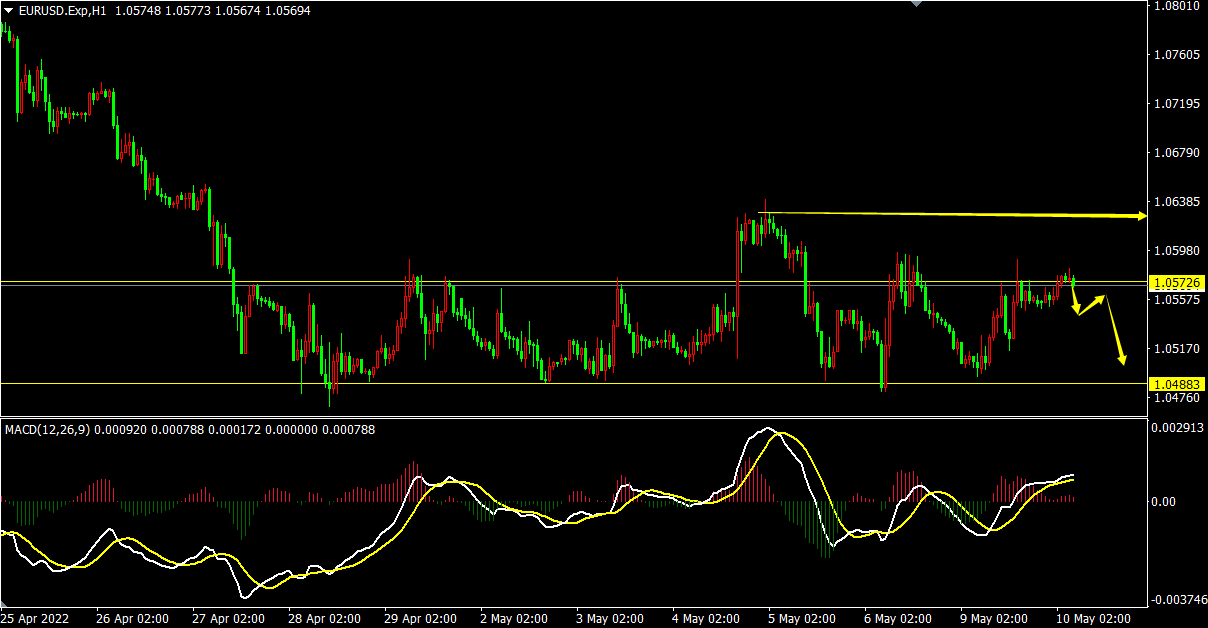Click the 1.08010 price scale label
Viewport: 1208px width, 628px height.
[x=1176, y=6]
